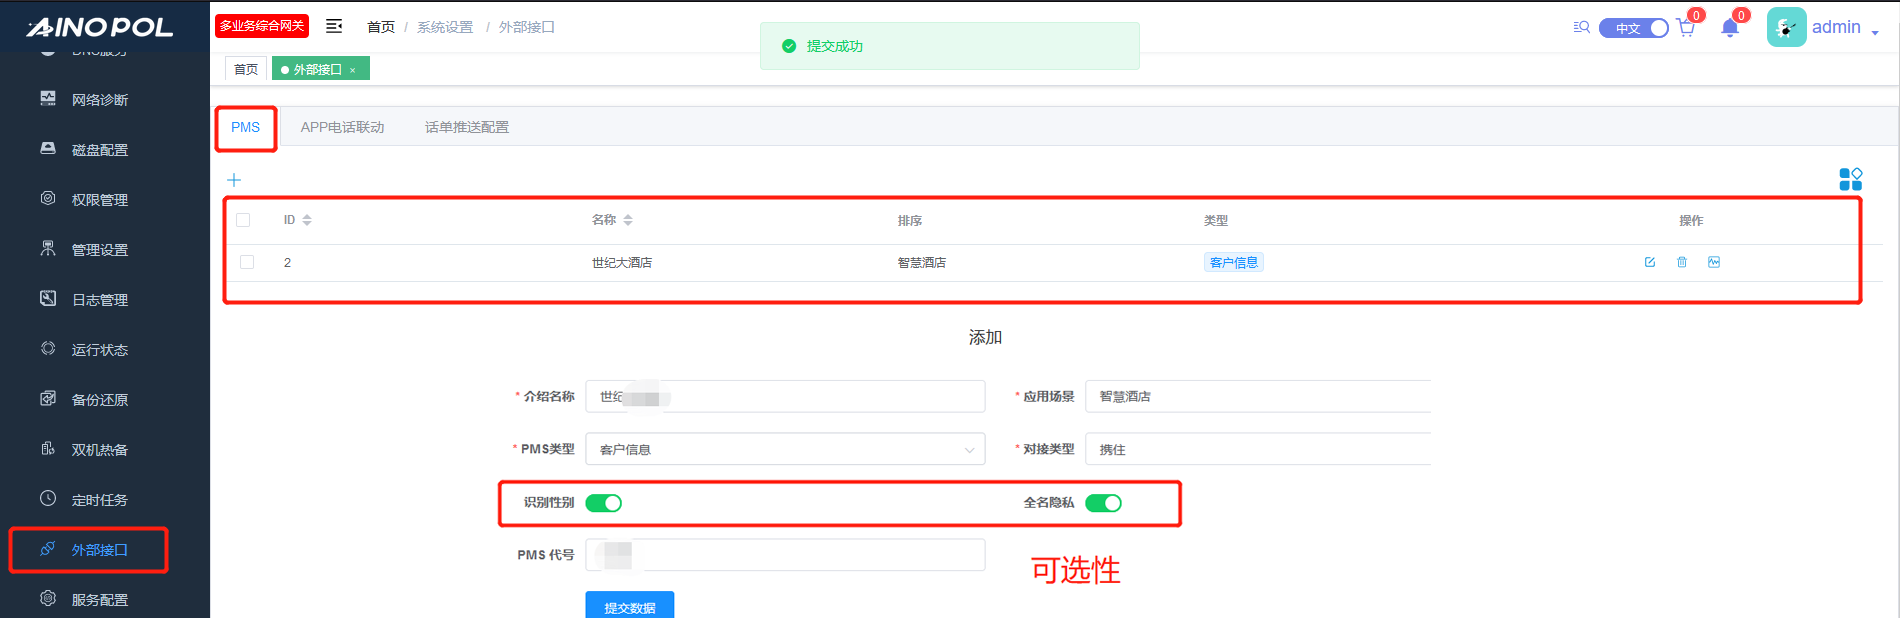Expand the PMS类型 dropdown
1900x618 pixels.
click(785, 450)
